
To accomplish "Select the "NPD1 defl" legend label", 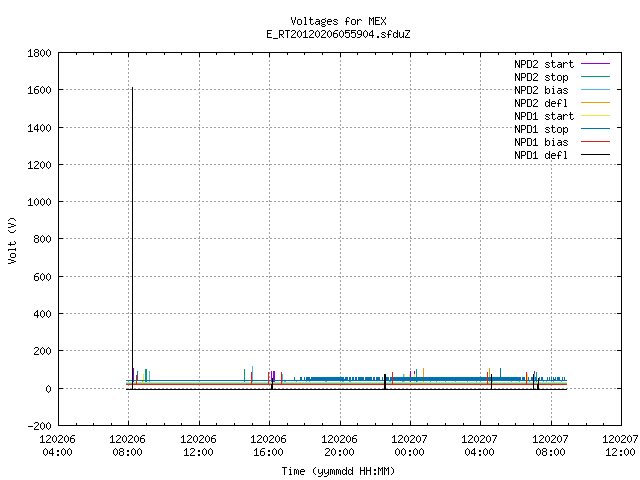I will coord(541,156).
